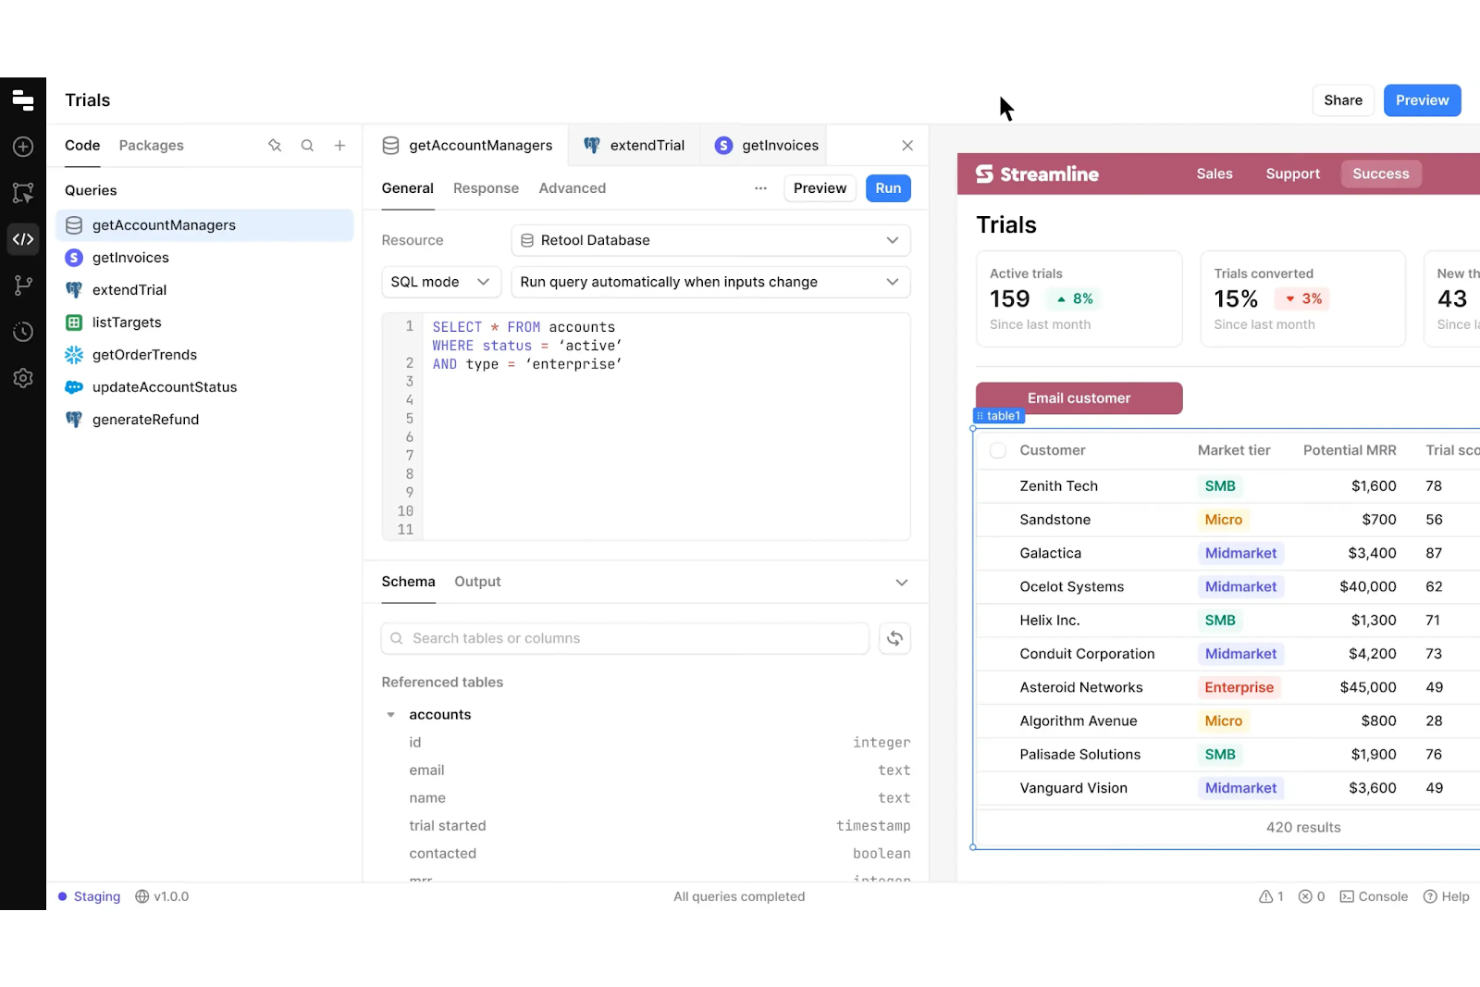Select the component inspector icon in the sidebar
The height and width of the screenshot is (987, 1480).
[x=22, y=192]
